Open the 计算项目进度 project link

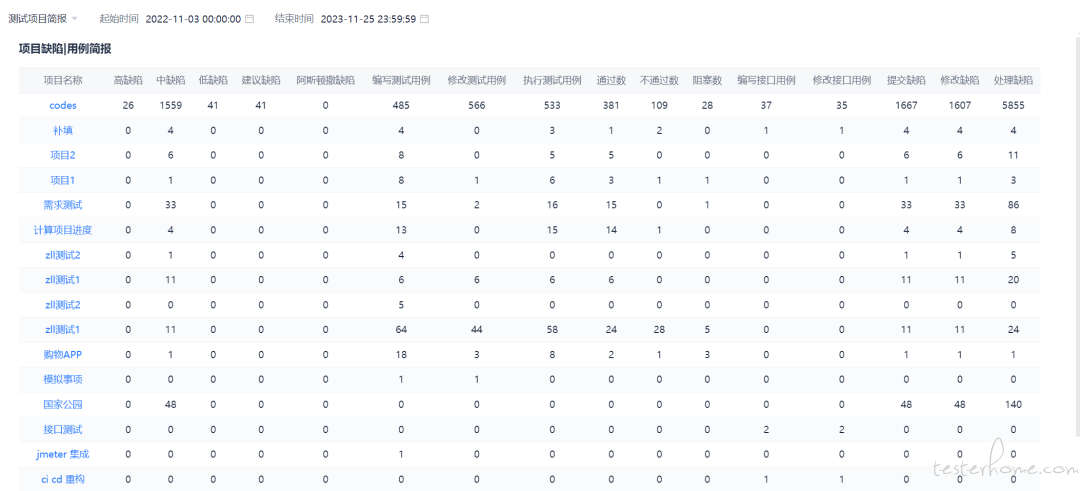tap(63, 230)
